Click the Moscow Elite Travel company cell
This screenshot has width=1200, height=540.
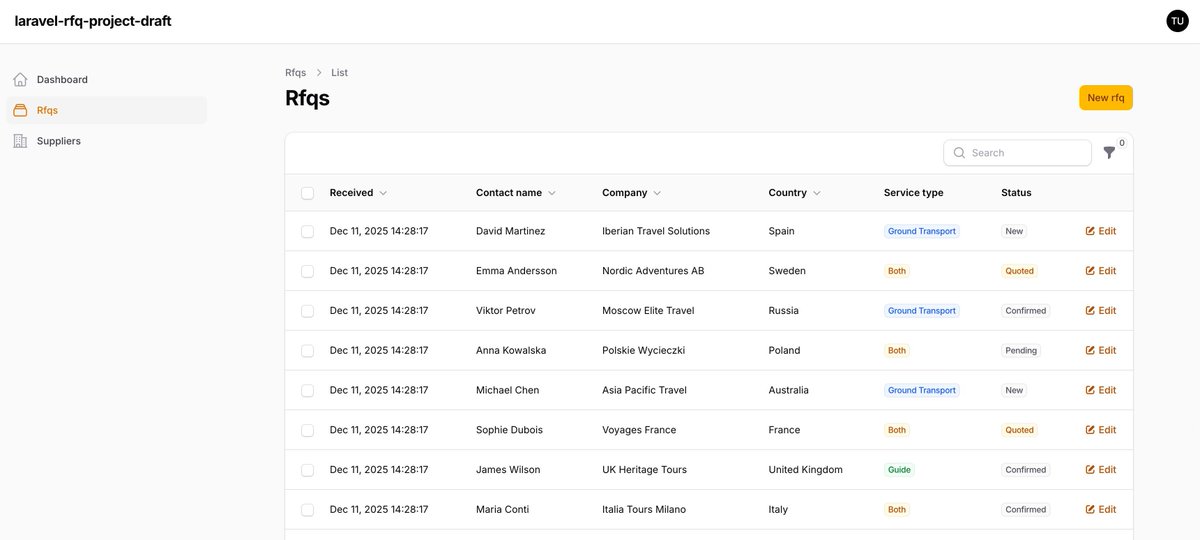coord(648,311)
